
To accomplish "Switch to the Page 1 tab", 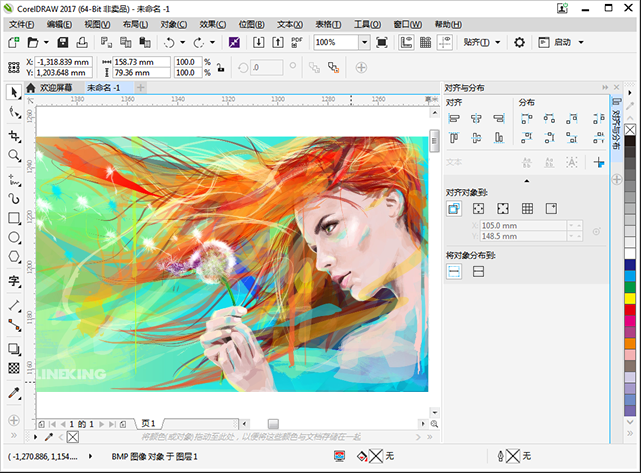I will point(149,424).
